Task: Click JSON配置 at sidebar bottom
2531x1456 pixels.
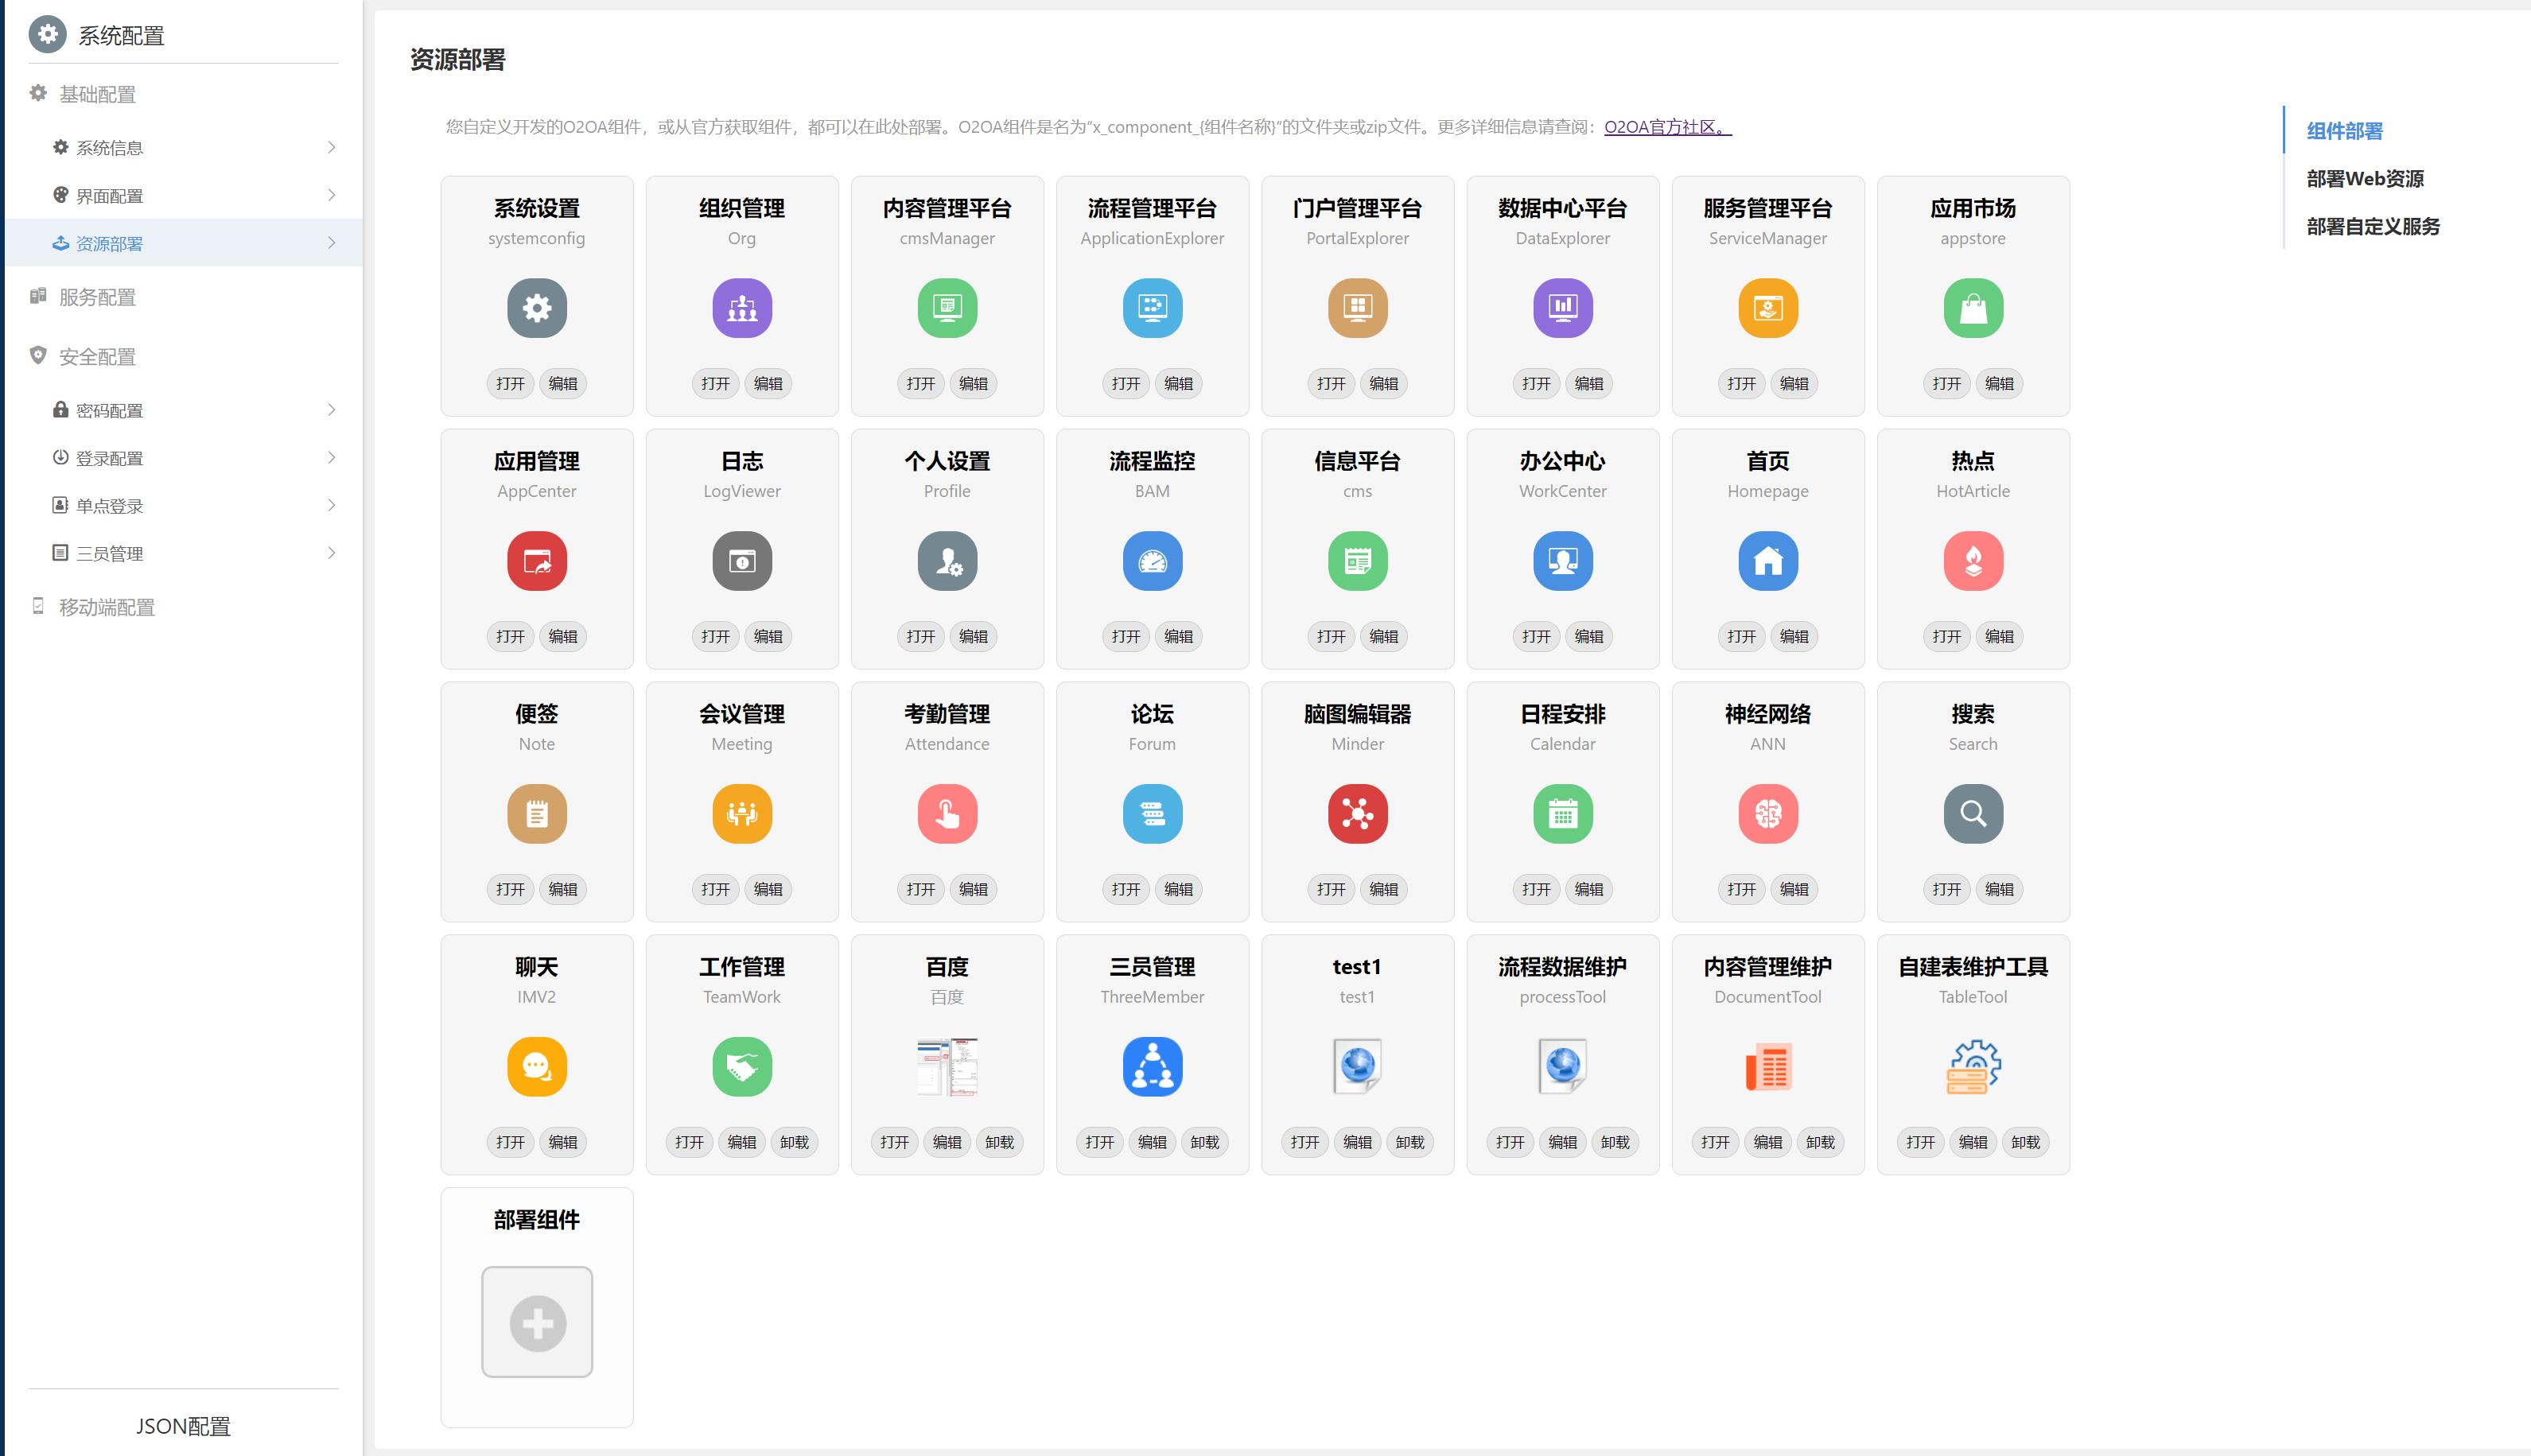Action: coord(183,1426)
